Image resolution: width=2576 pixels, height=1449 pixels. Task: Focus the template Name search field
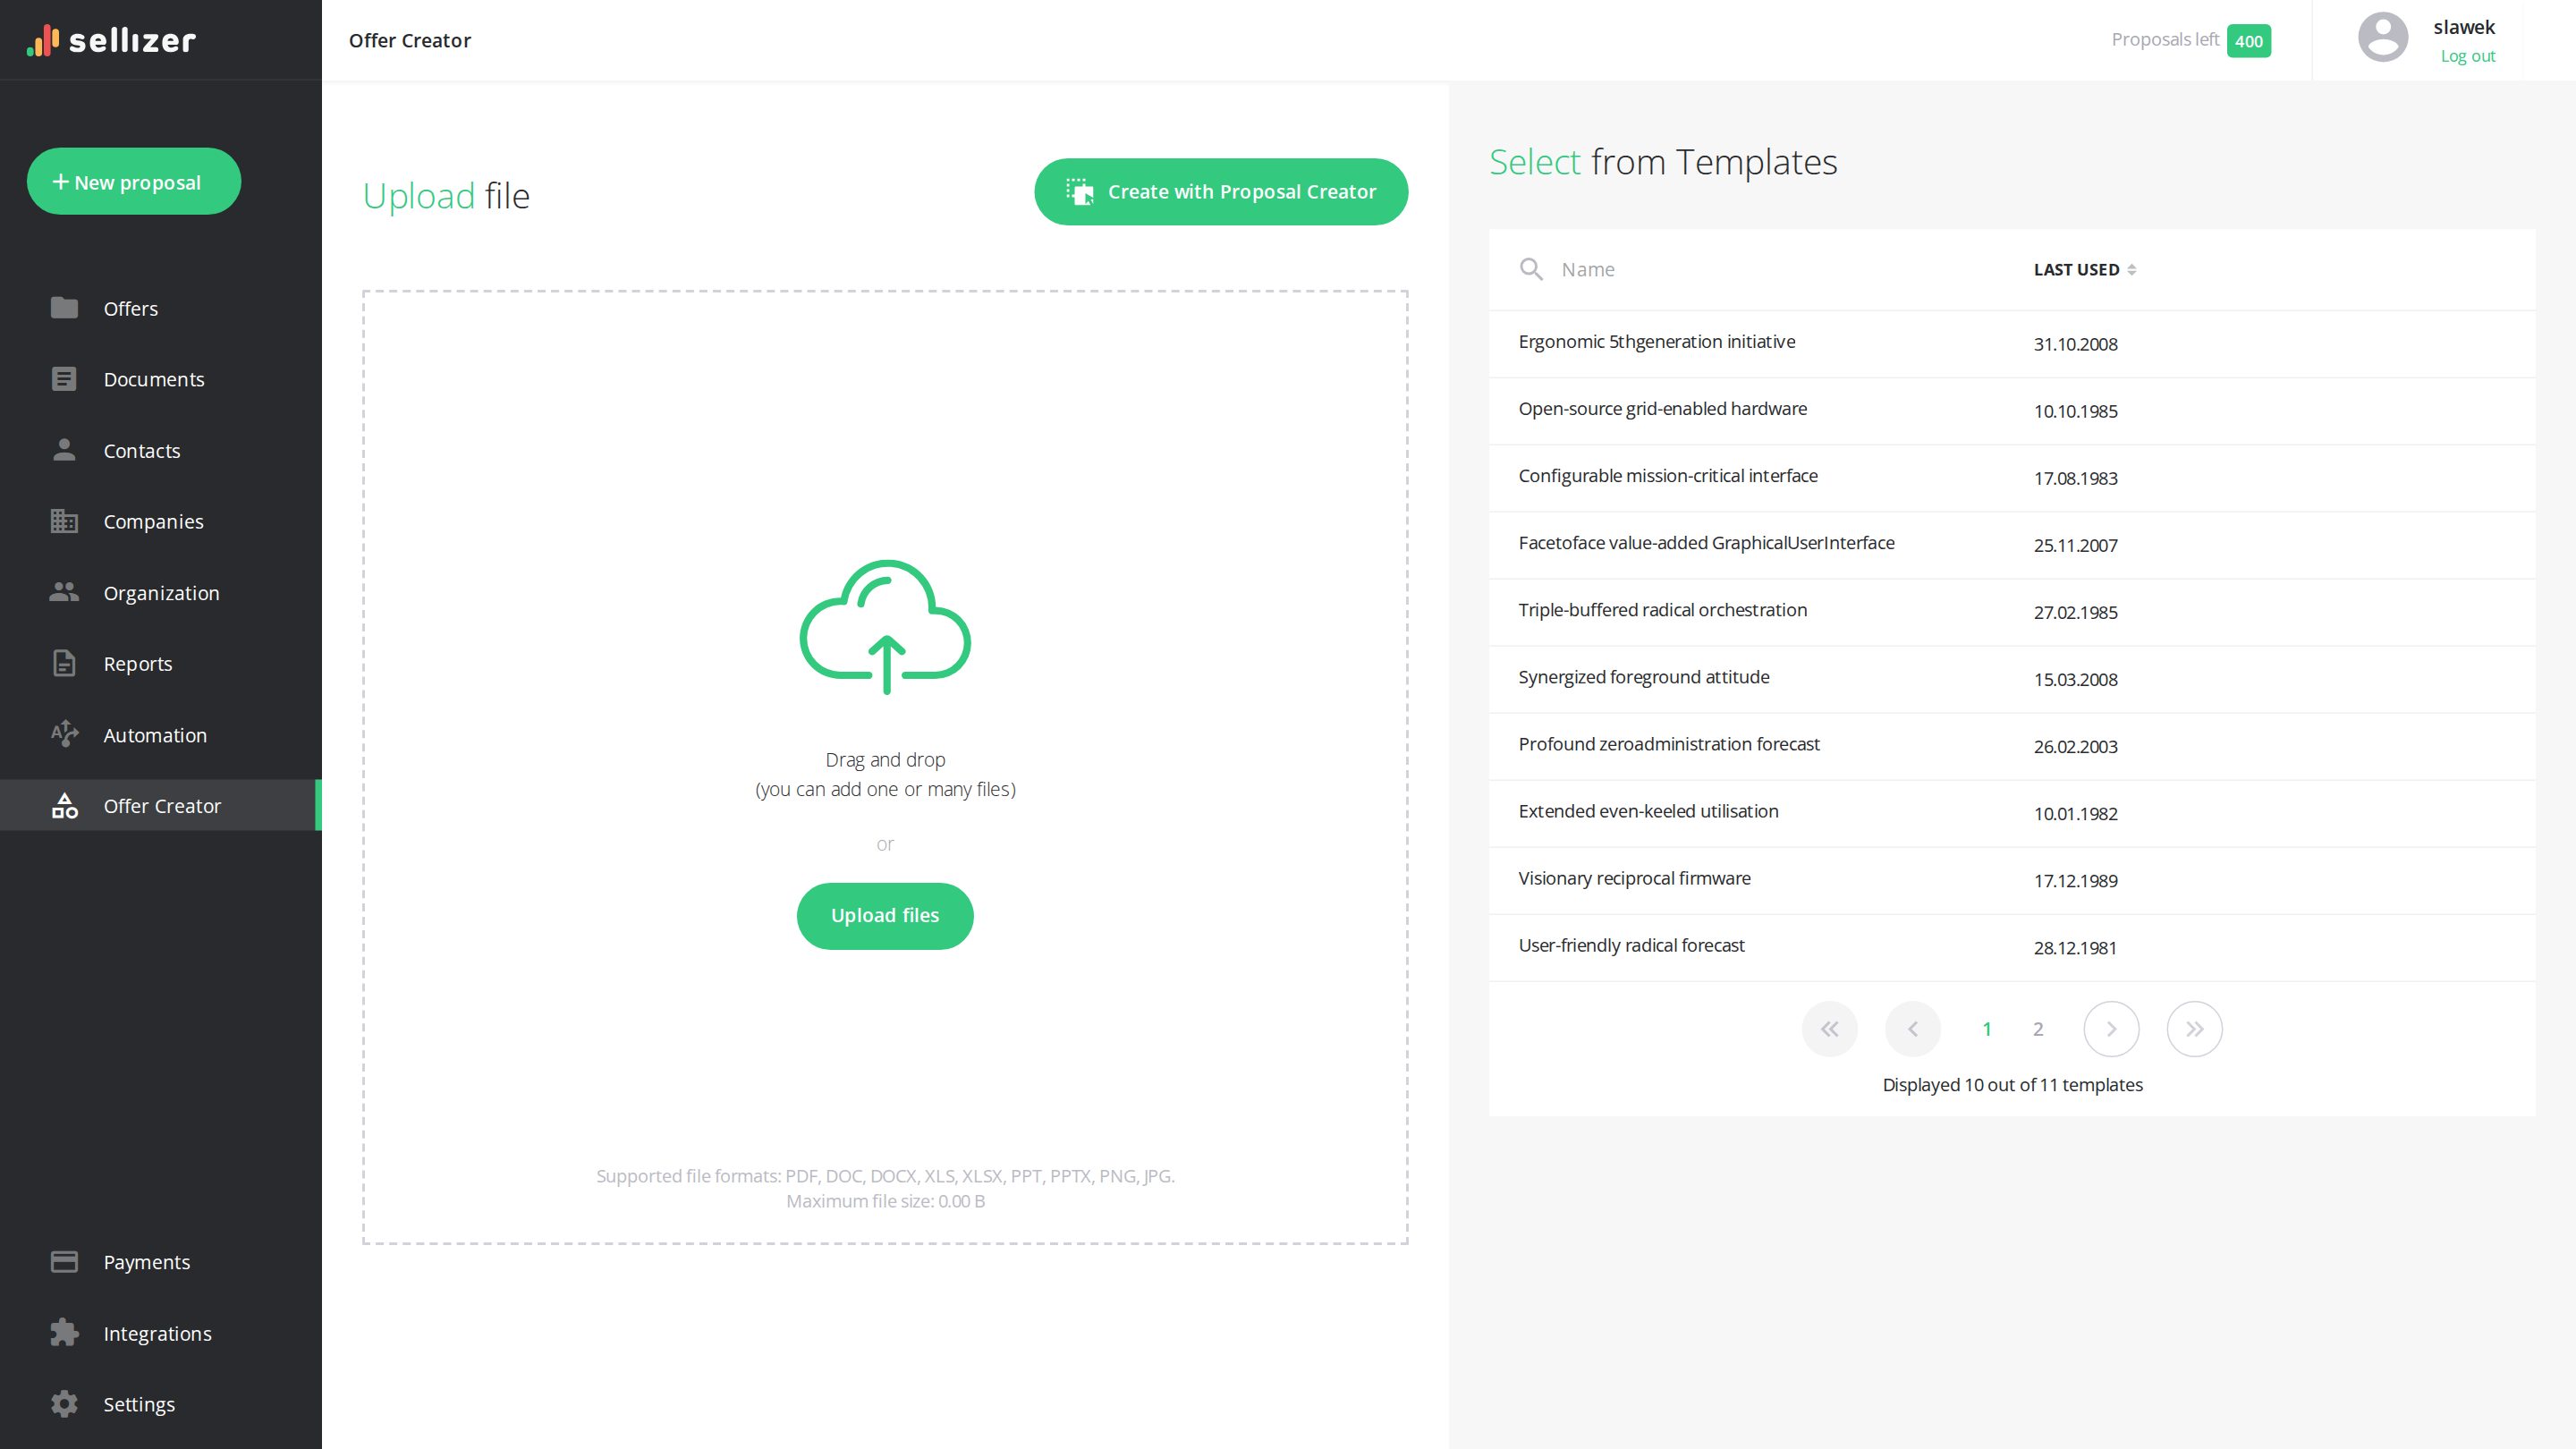coord(1760,269)
